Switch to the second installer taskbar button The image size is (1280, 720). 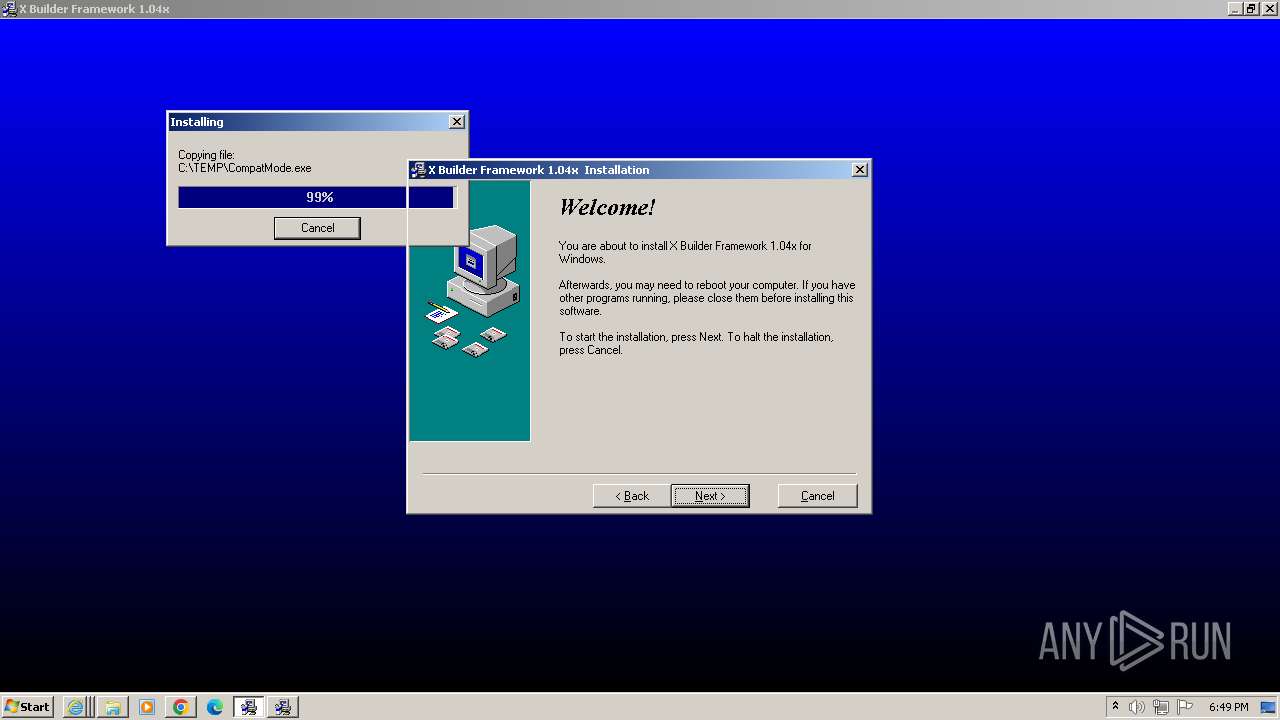283,707
